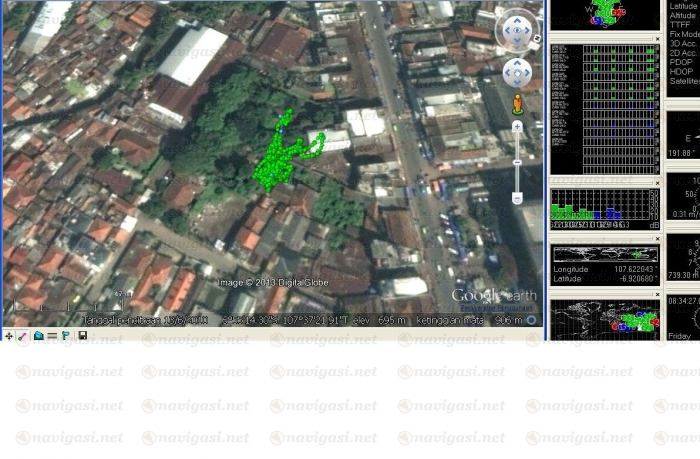The height and width of the screenshot is (459, 700).
Task: Select the pencil draw tool in bottom toolbar
Action: tap(23, 336)
